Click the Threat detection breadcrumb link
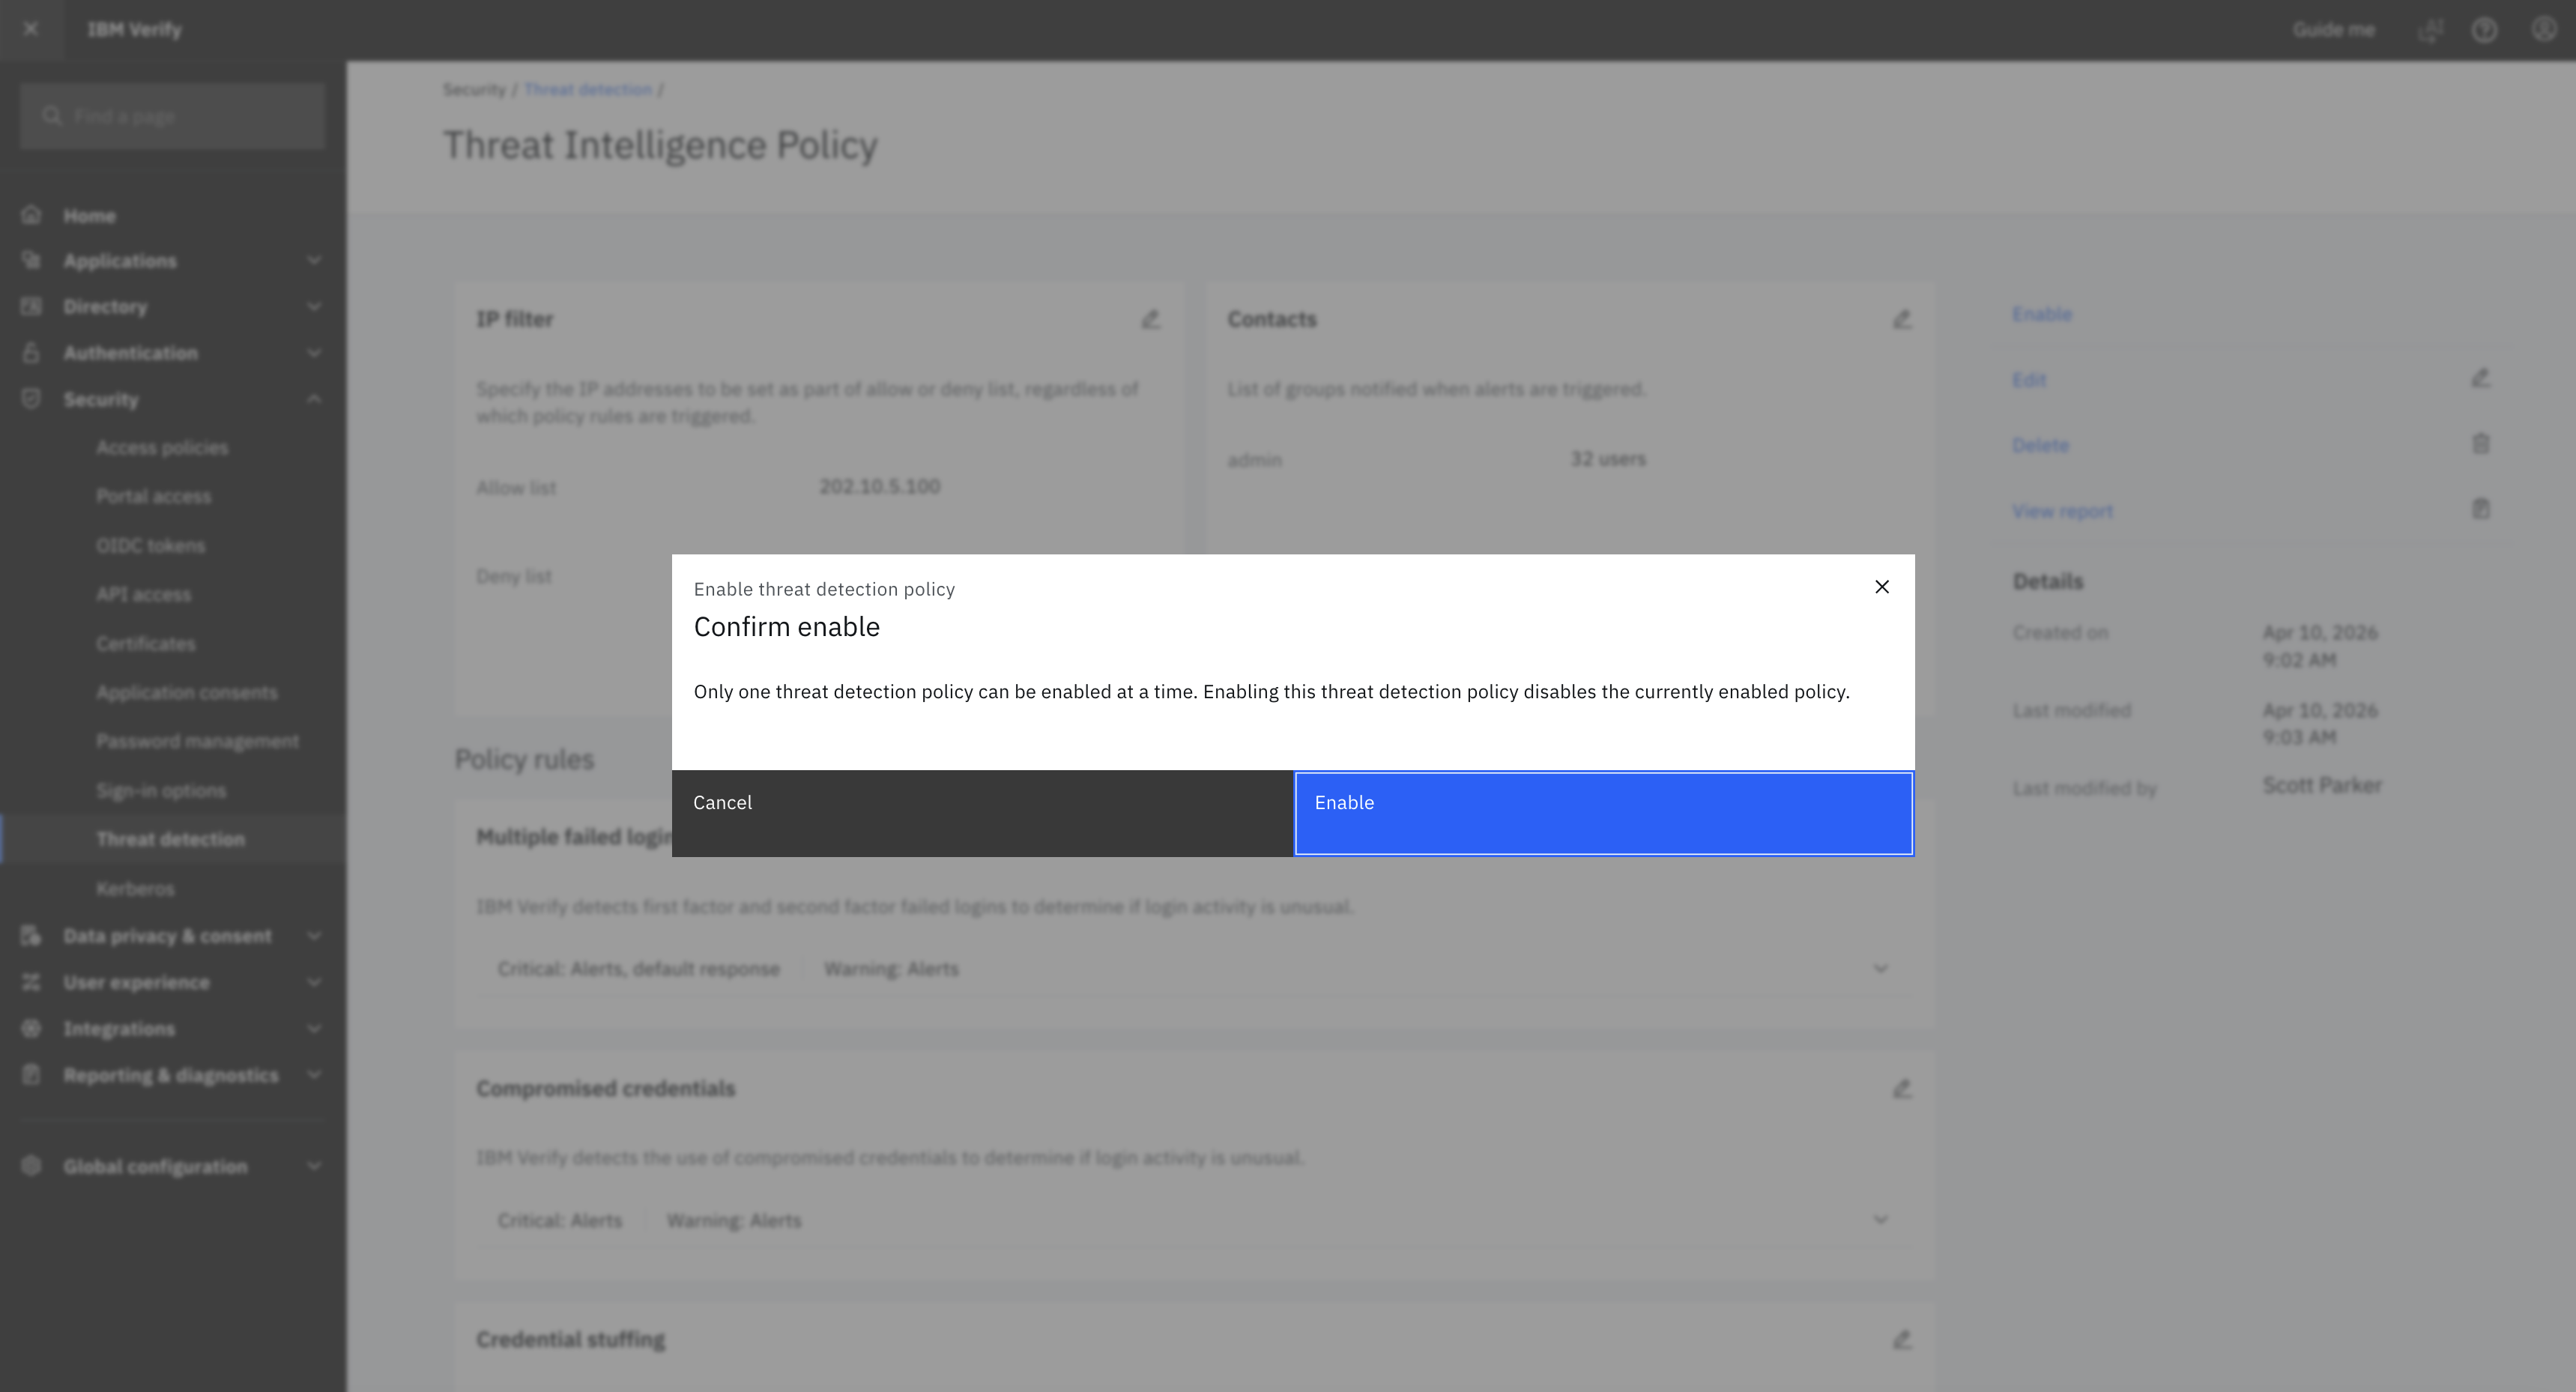2576x1392 pixels. pos(587,89)
